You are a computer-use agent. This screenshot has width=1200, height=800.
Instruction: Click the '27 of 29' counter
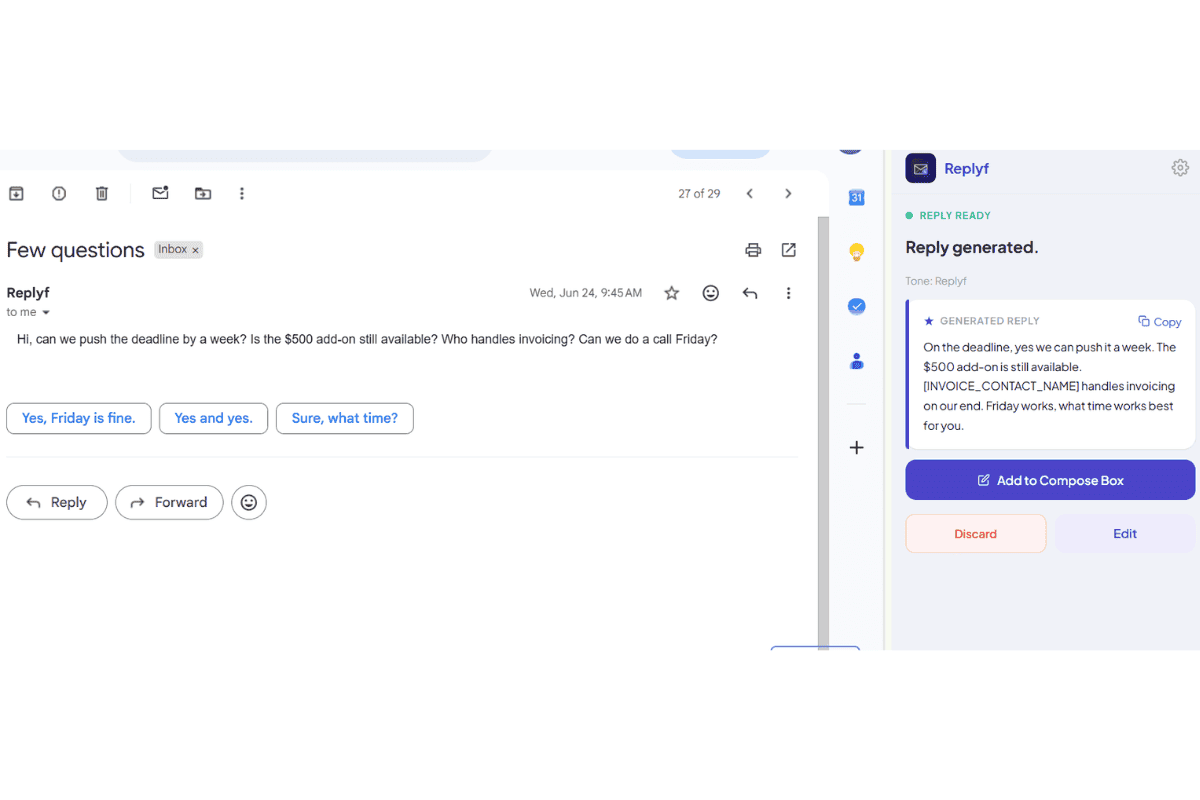[x=699, y=194]
